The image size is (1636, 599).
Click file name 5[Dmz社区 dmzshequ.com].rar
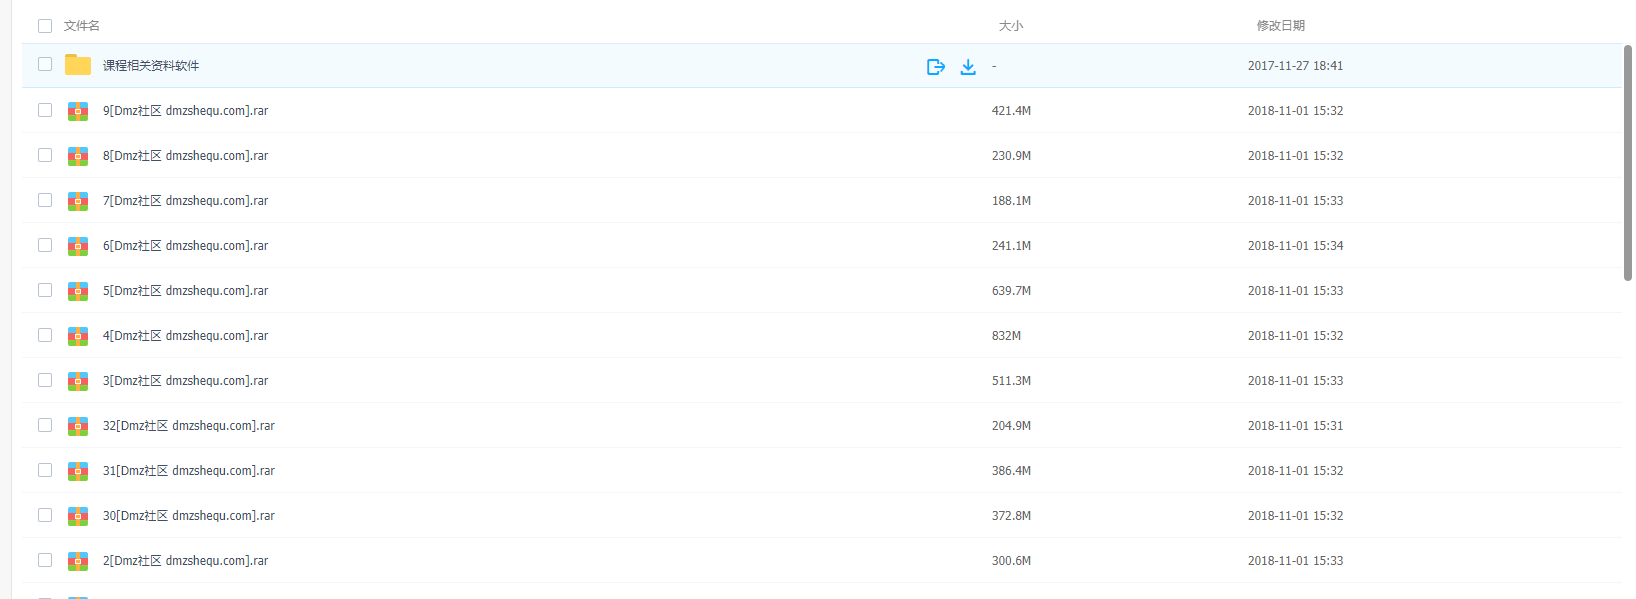(185, 291)
